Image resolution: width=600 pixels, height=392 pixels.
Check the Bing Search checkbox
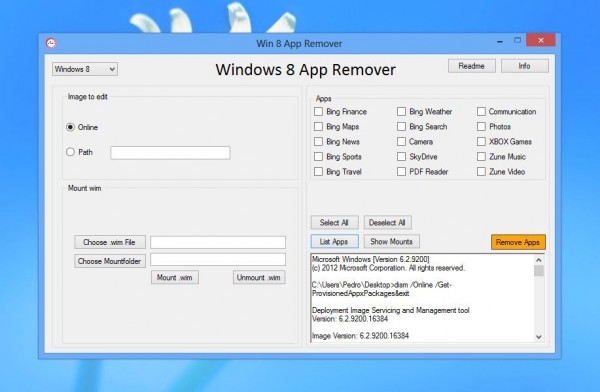pos(401,126)
